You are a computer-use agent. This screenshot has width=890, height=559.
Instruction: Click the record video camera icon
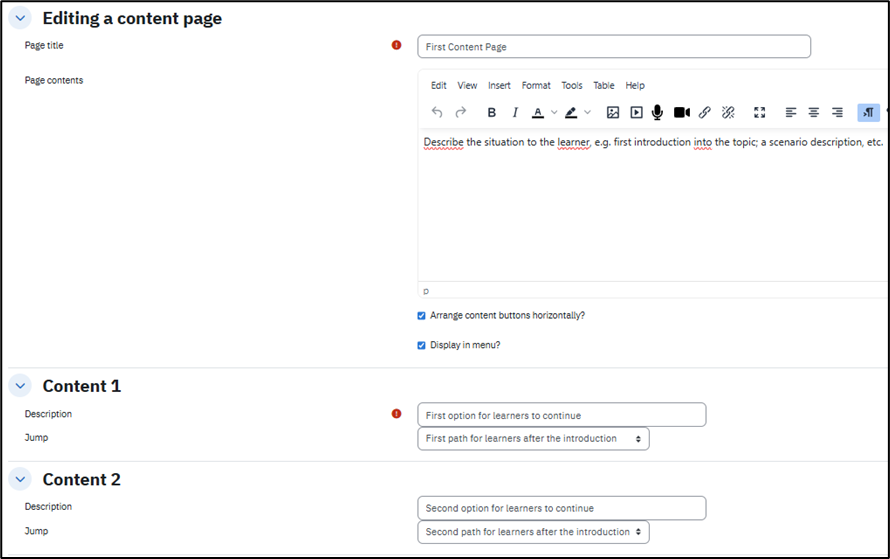[x=681, y=113]
